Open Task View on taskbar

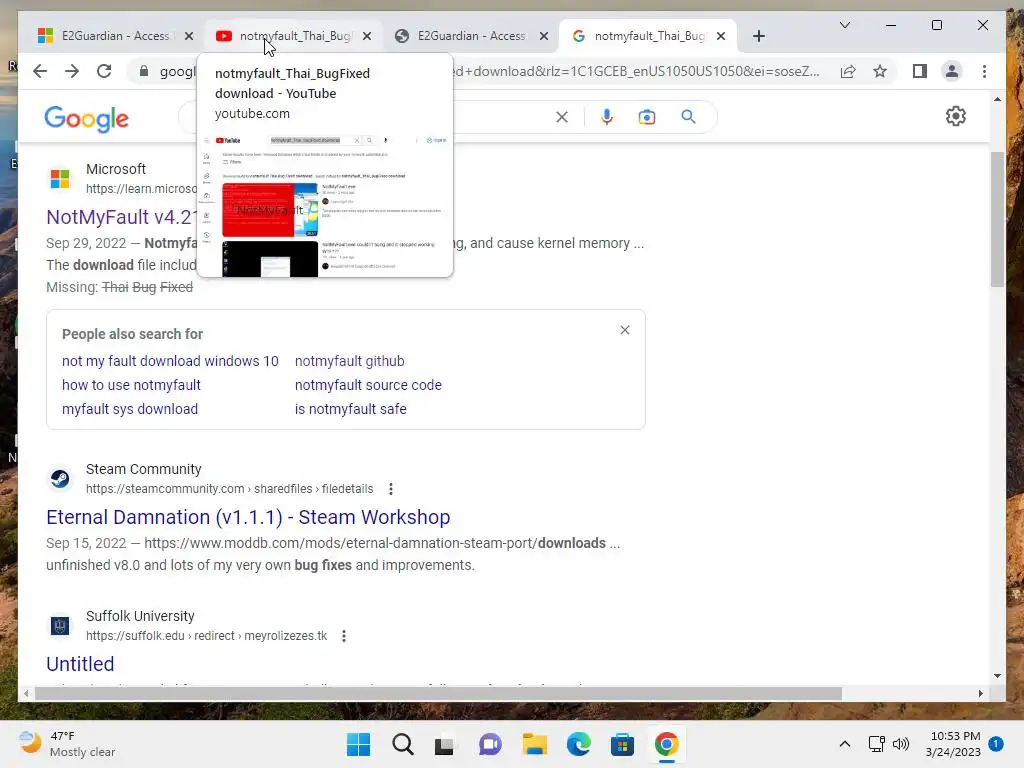tap(444, 744)
